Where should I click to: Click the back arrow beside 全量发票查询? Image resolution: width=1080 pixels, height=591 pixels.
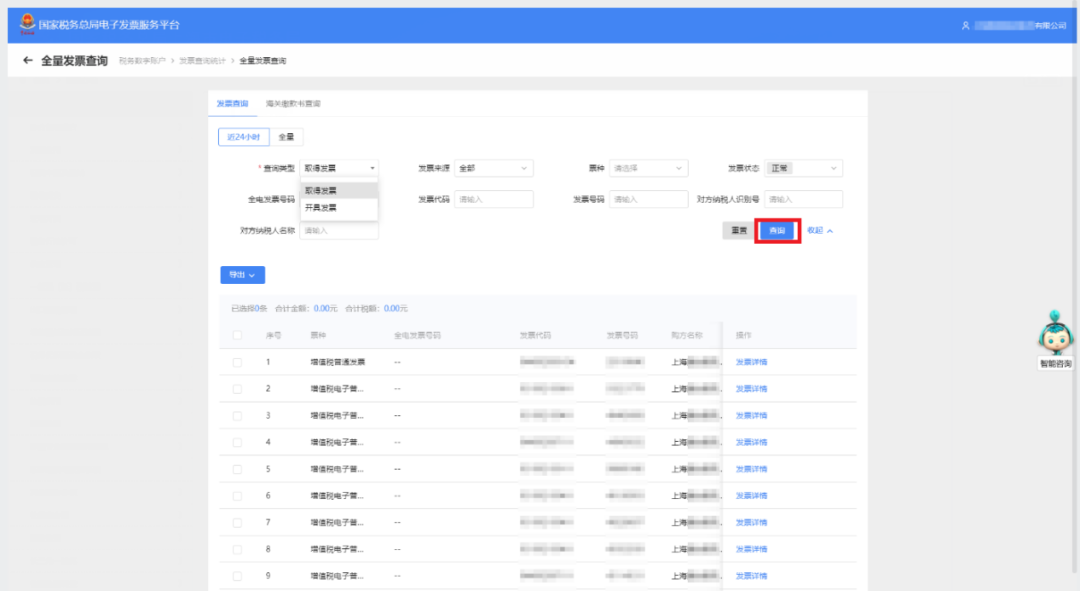click(28, 61)
